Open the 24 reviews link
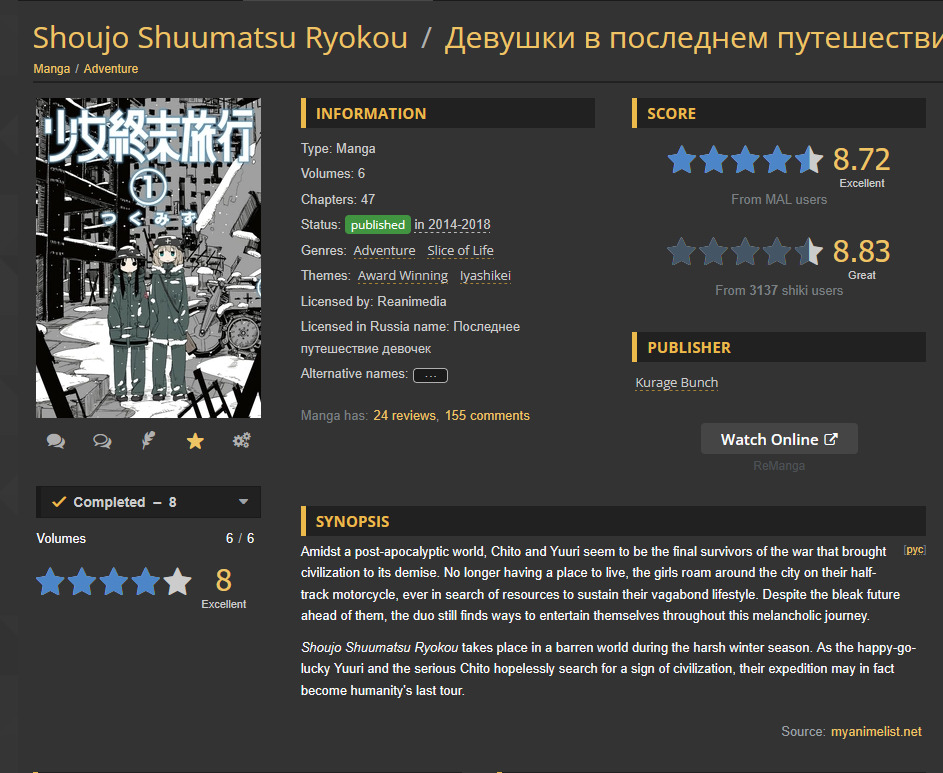Image resolution: width=943 pixels, height=773 pixels. 404,416
